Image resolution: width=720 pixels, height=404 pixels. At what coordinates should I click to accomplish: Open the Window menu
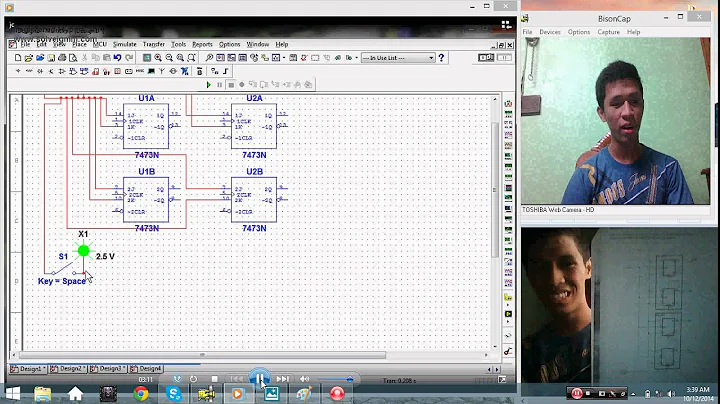click(258, 45)
